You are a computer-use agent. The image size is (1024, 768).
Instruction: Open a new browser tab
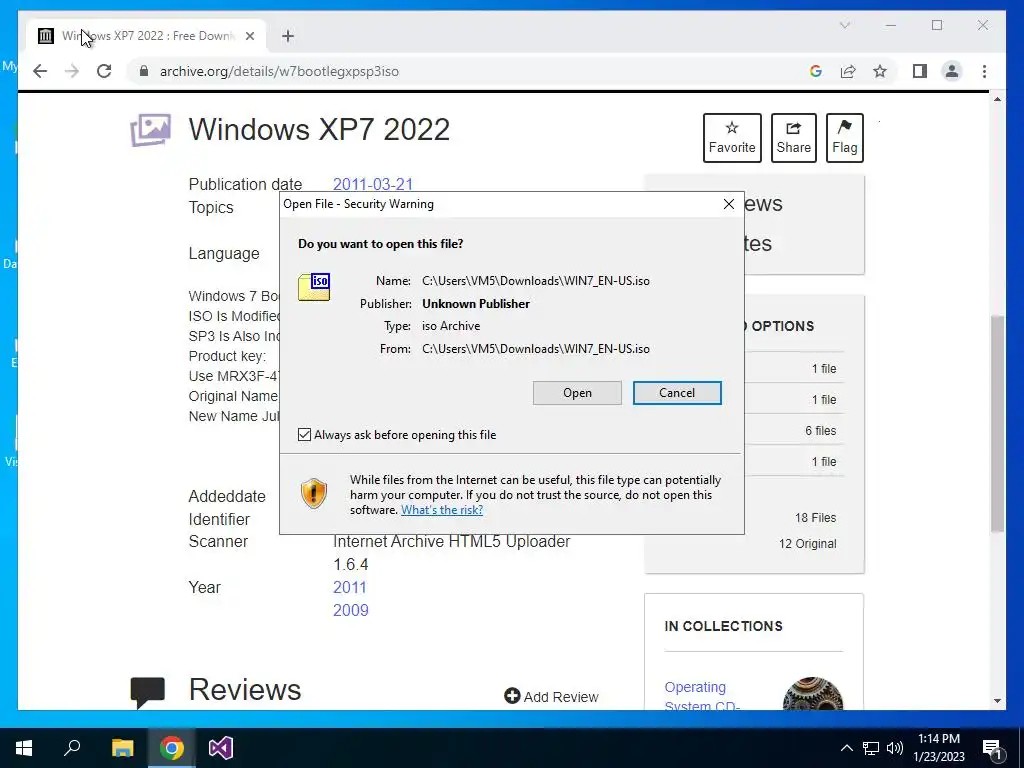point(288,36)
